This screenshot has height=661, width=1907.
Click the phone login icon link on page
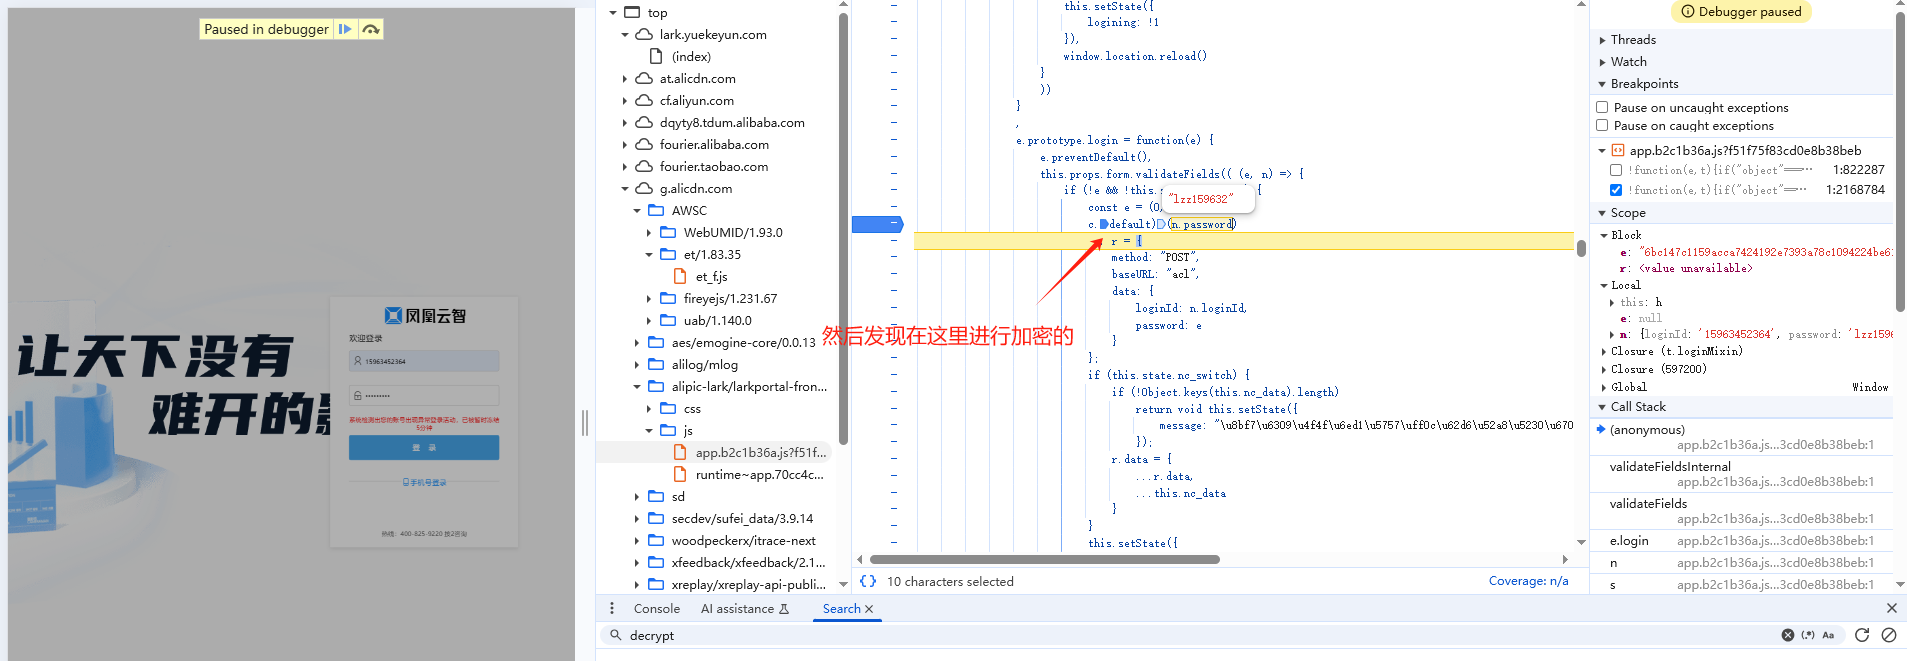(x=425, y=482)
